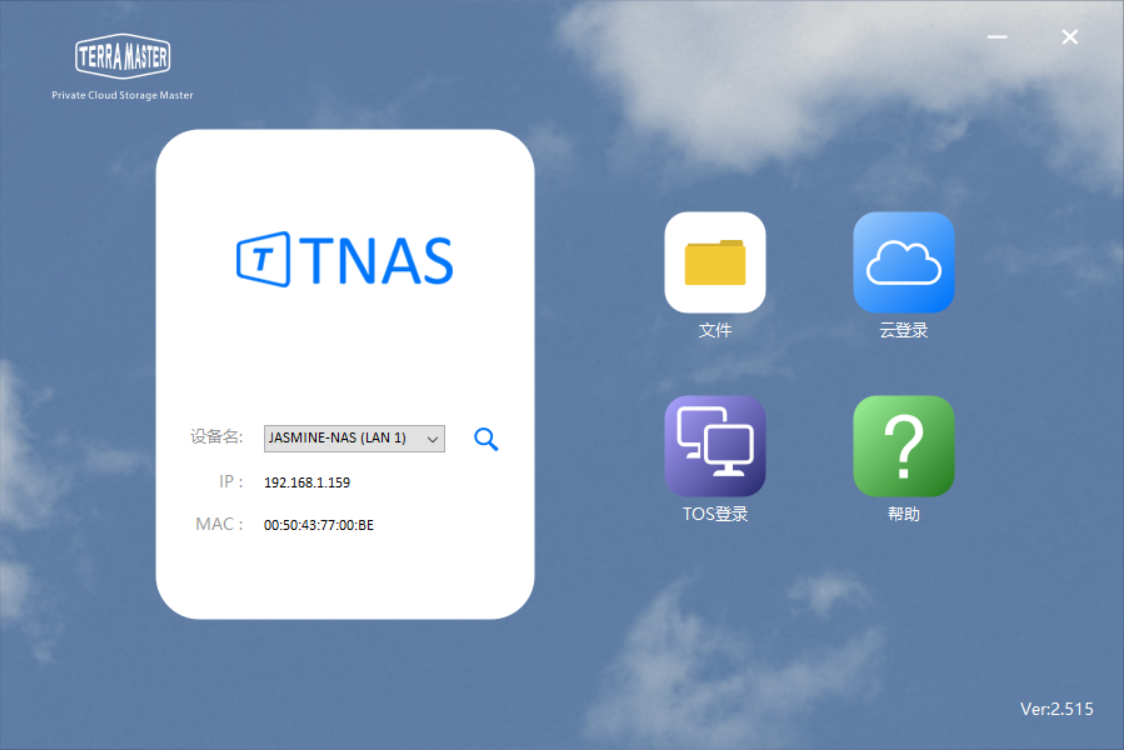Click the TOS登录 label text
Screen dimensions: 1124x750
pos(715,514)
